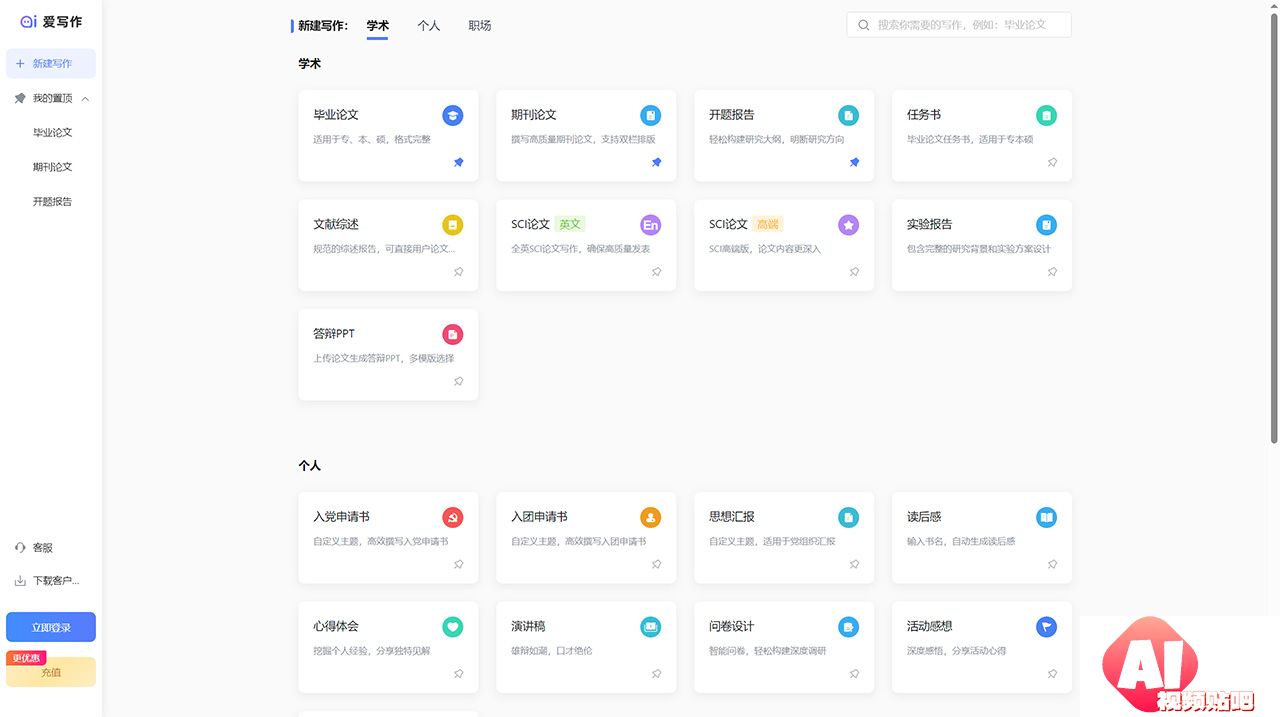This screenshot has height=717, width=1280.
Task: Unpin the 毕业论文 card
Action: 459,162
